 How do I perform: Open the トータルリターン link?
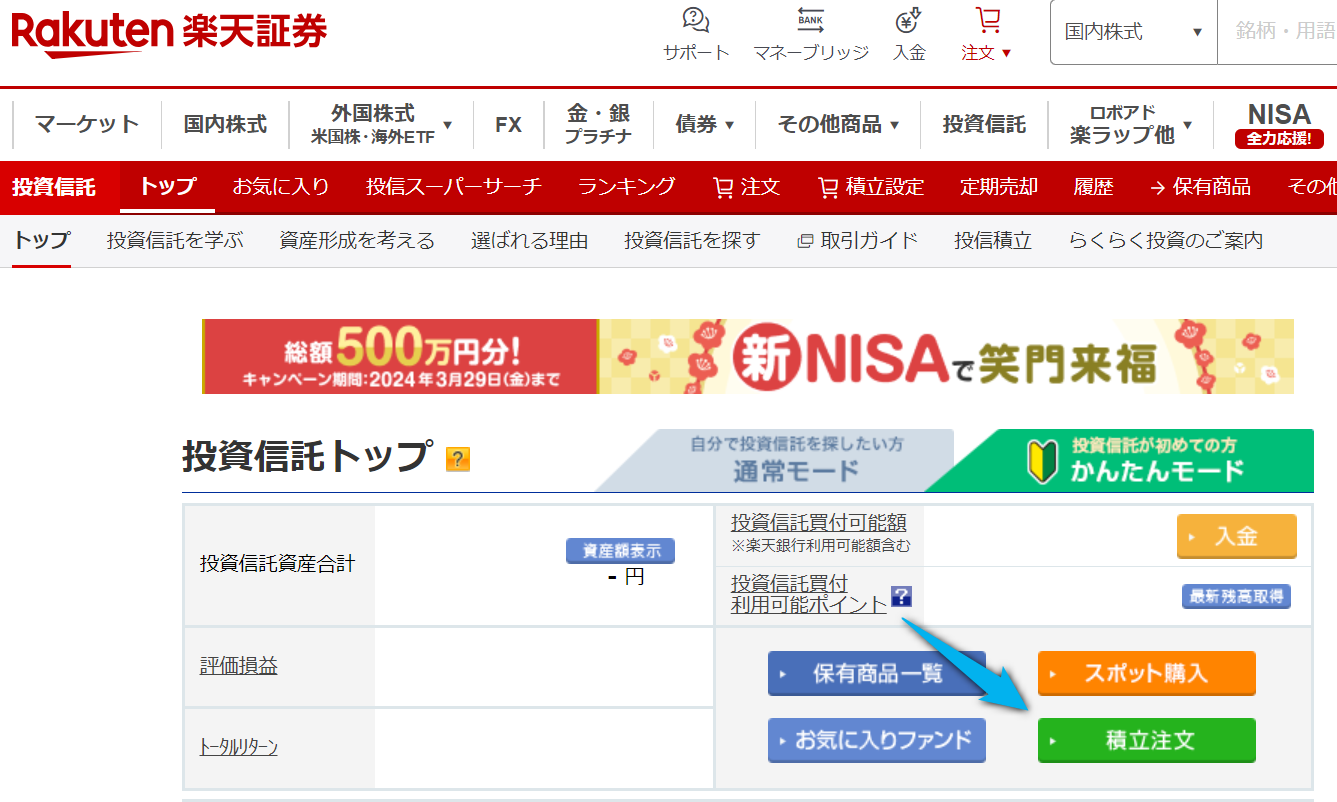pos(238,747)
